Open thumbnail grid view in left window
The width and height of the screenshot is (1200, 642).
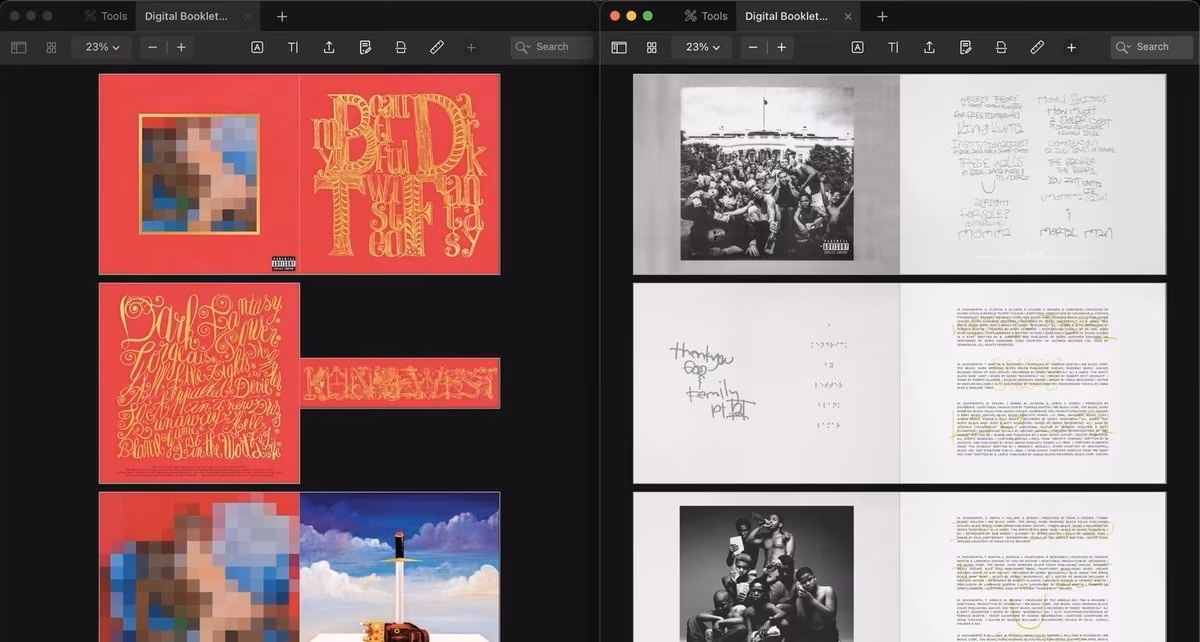(51, 47)
